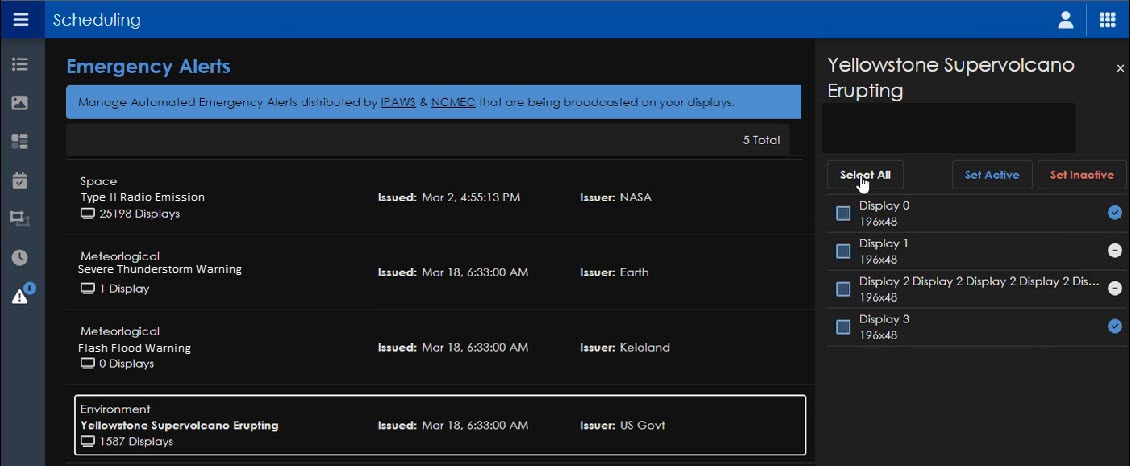Open the layouts sidebar icon

coord(19,141)
